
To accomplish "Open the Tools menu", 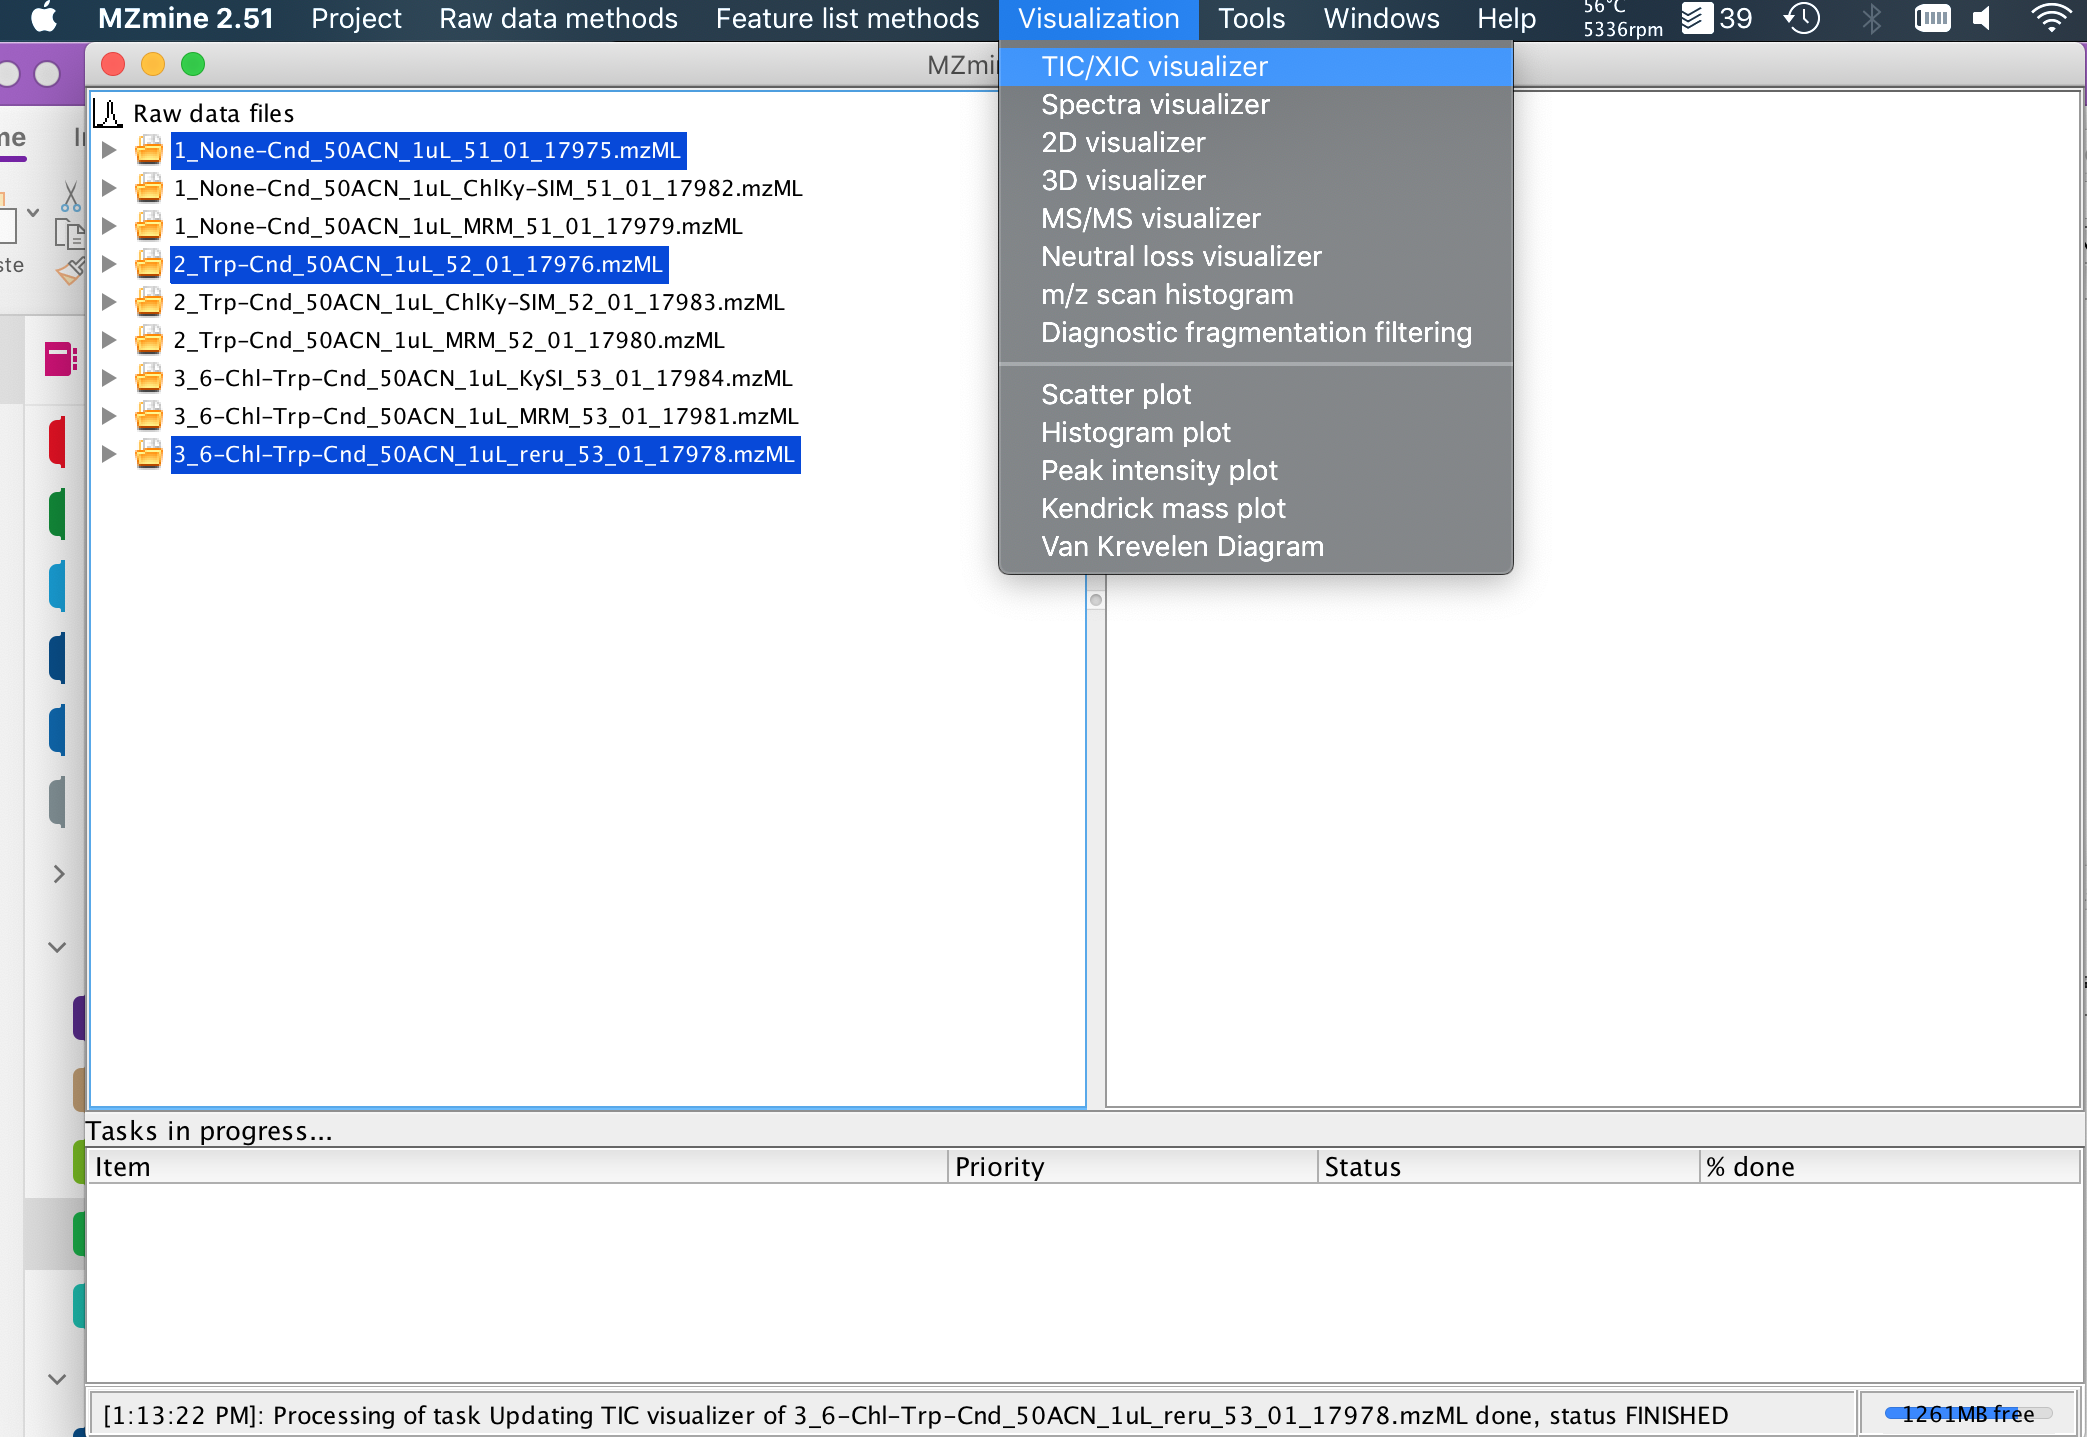I will click(1251, 18).
